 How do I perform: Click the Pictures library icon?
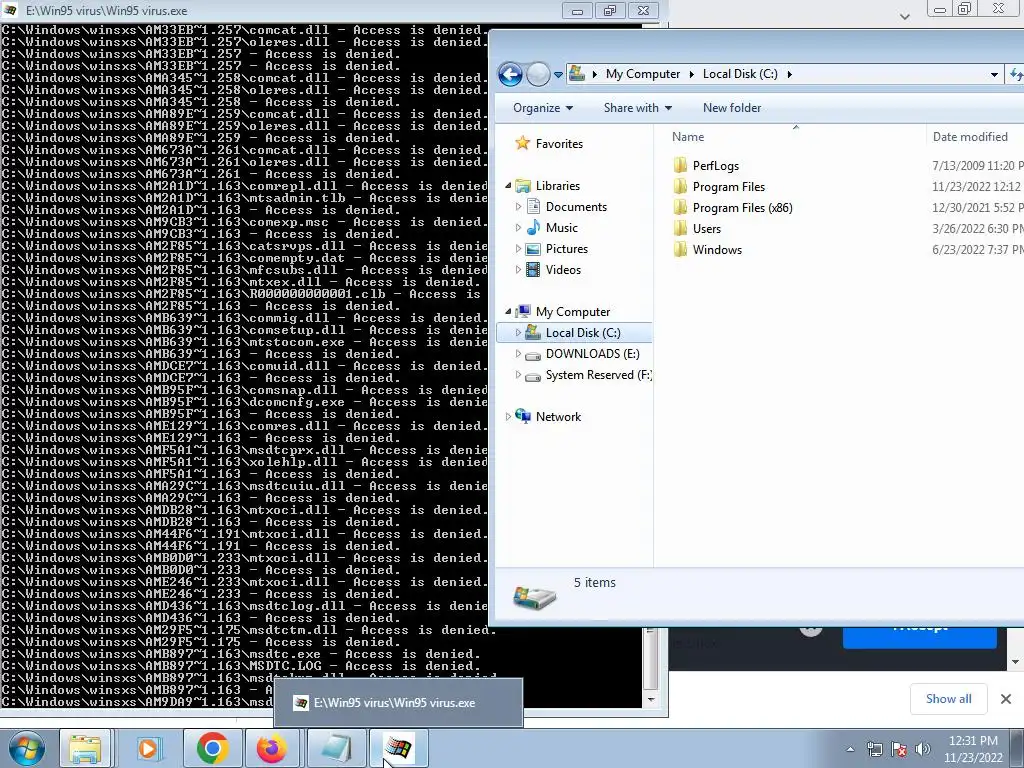tap(533, 249)
